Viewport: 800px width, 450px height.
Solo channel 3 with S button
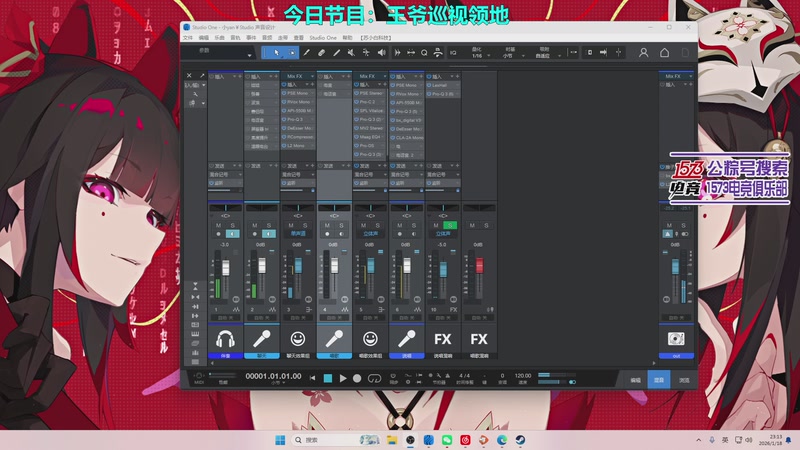pyautogui.click(x=305, y=225)
